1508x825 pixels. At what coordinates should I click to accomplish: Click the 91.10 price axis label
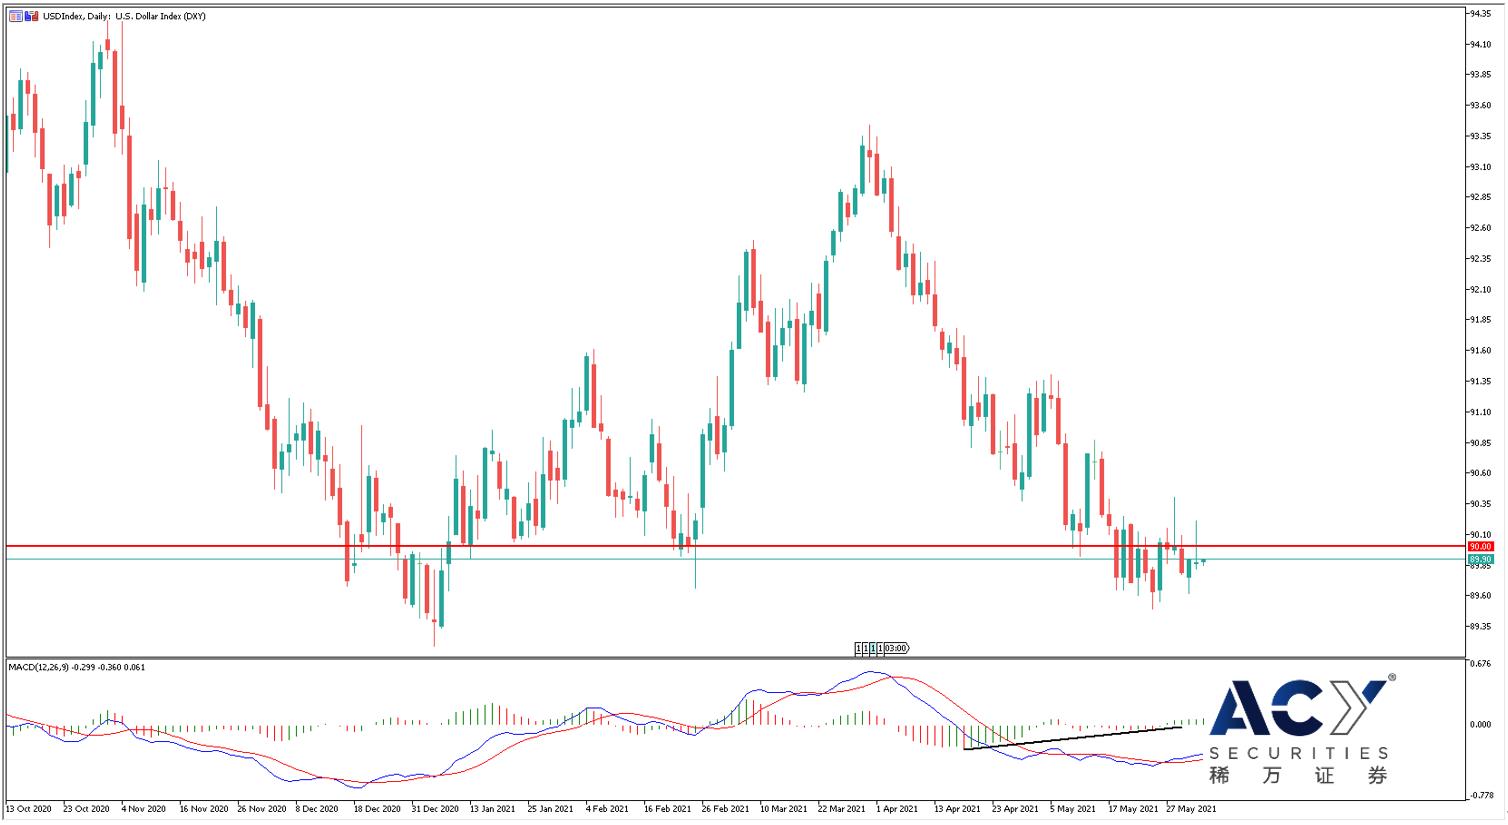1481,412
